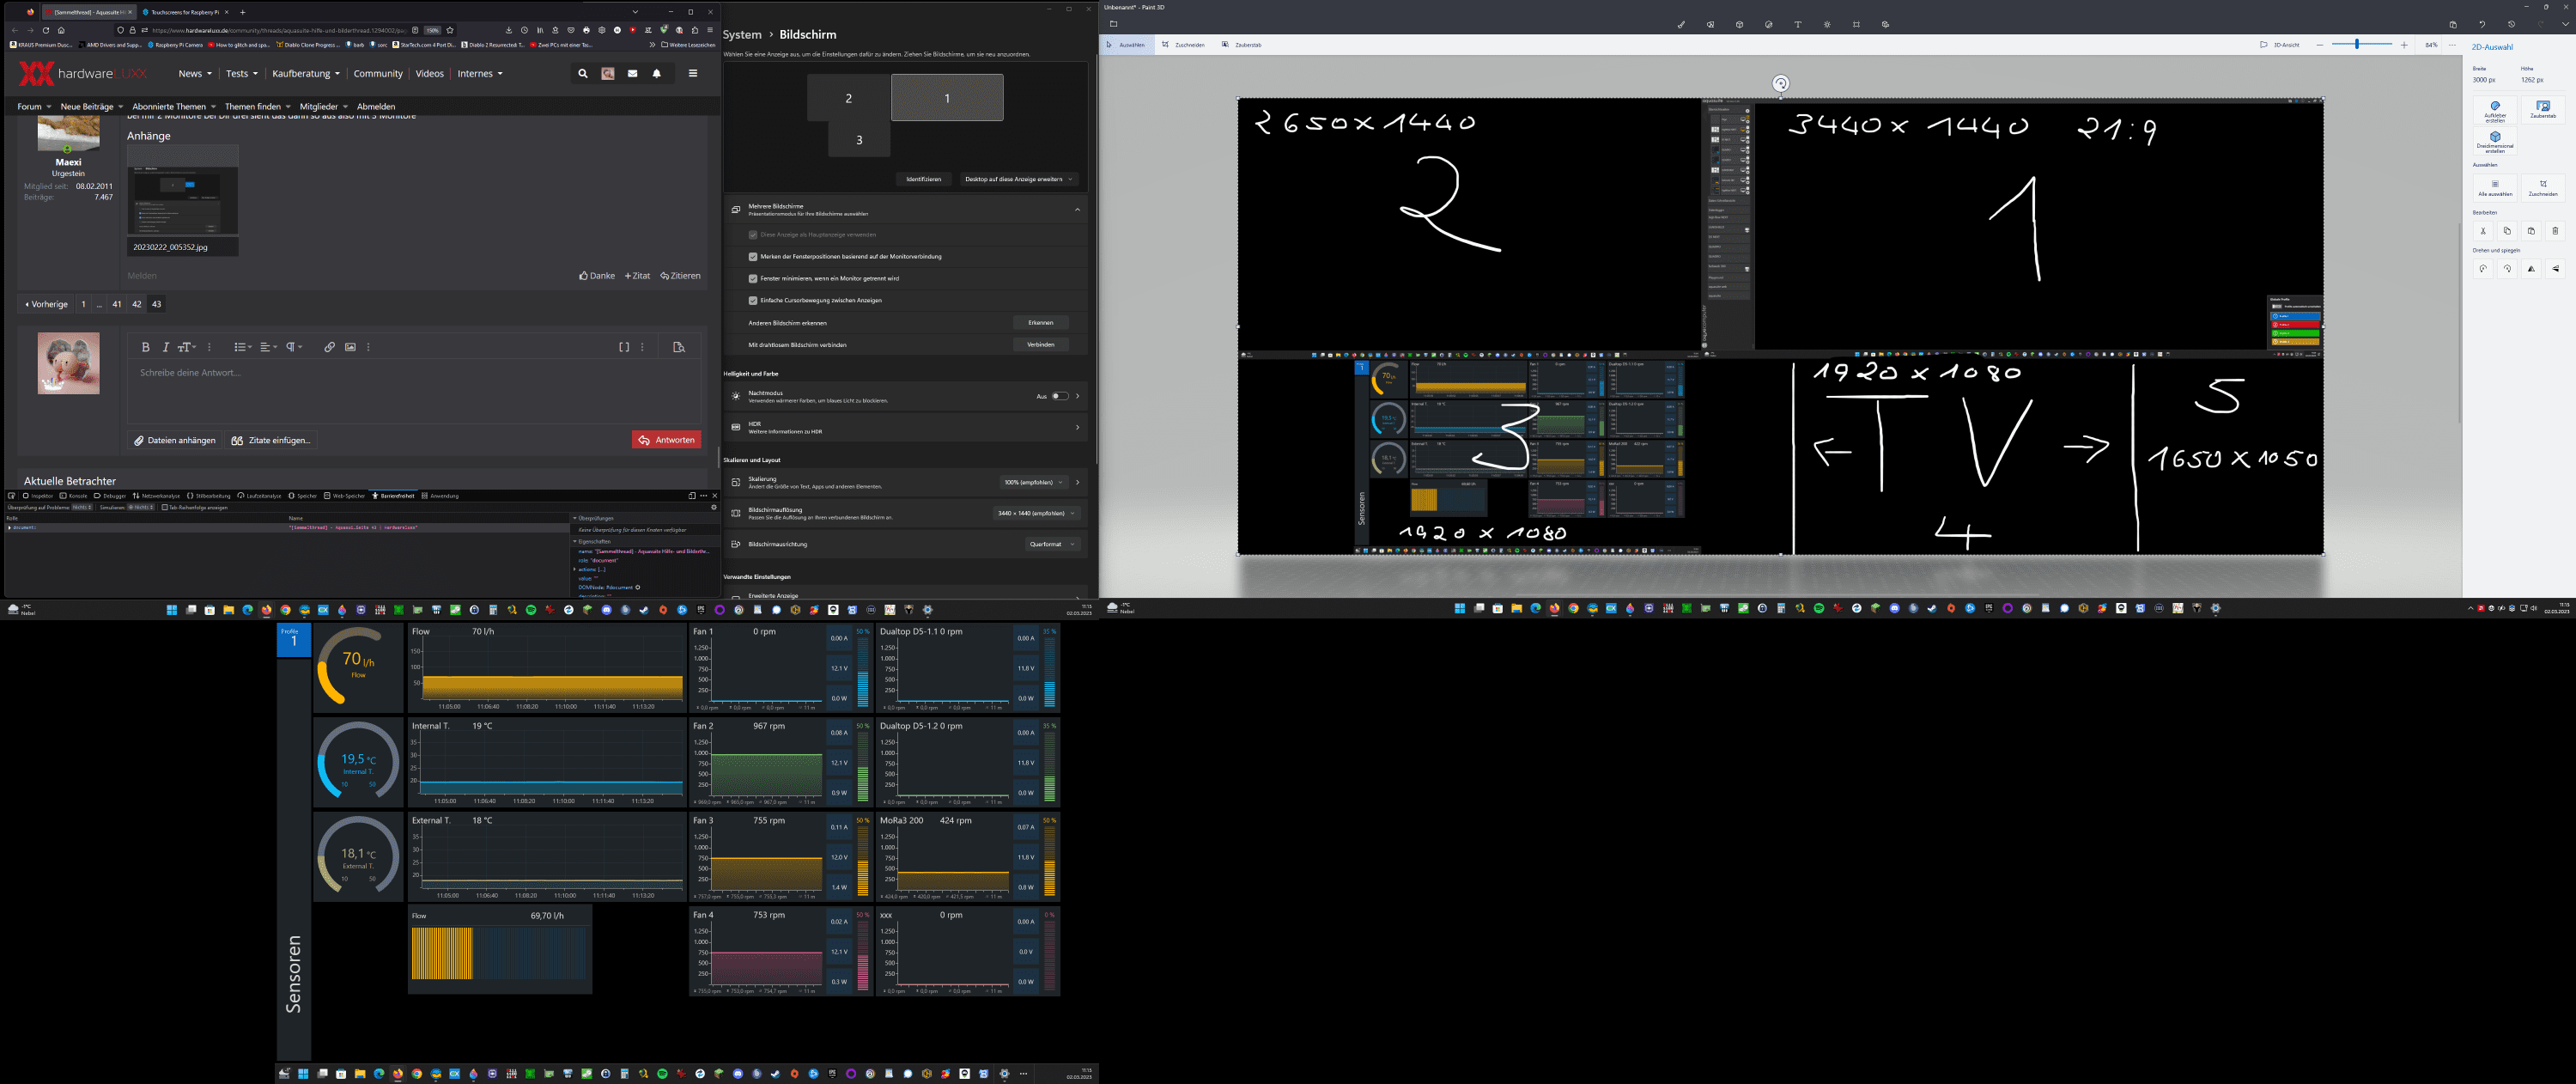The image size is (2576, 1084).
Task: Open the 3D shapes tool in Paint 3D
Action: (x=1739, y=24)
